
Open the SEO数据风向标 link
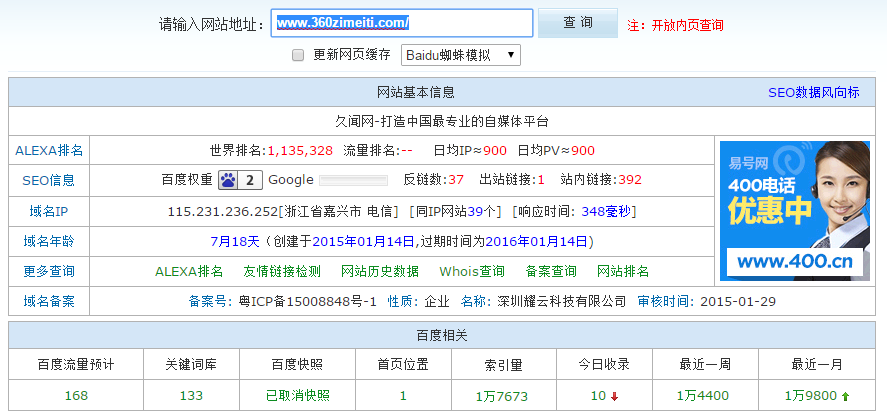pos(813,92)
